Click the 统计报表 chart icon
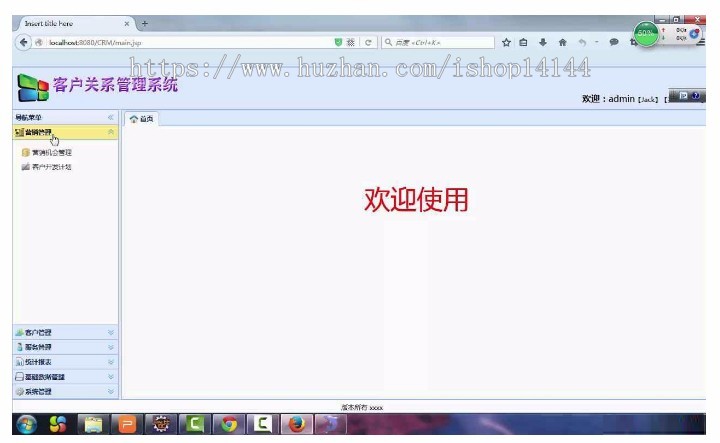The height and width of the screenshot is (443, 720). click(x=19, y=362)
